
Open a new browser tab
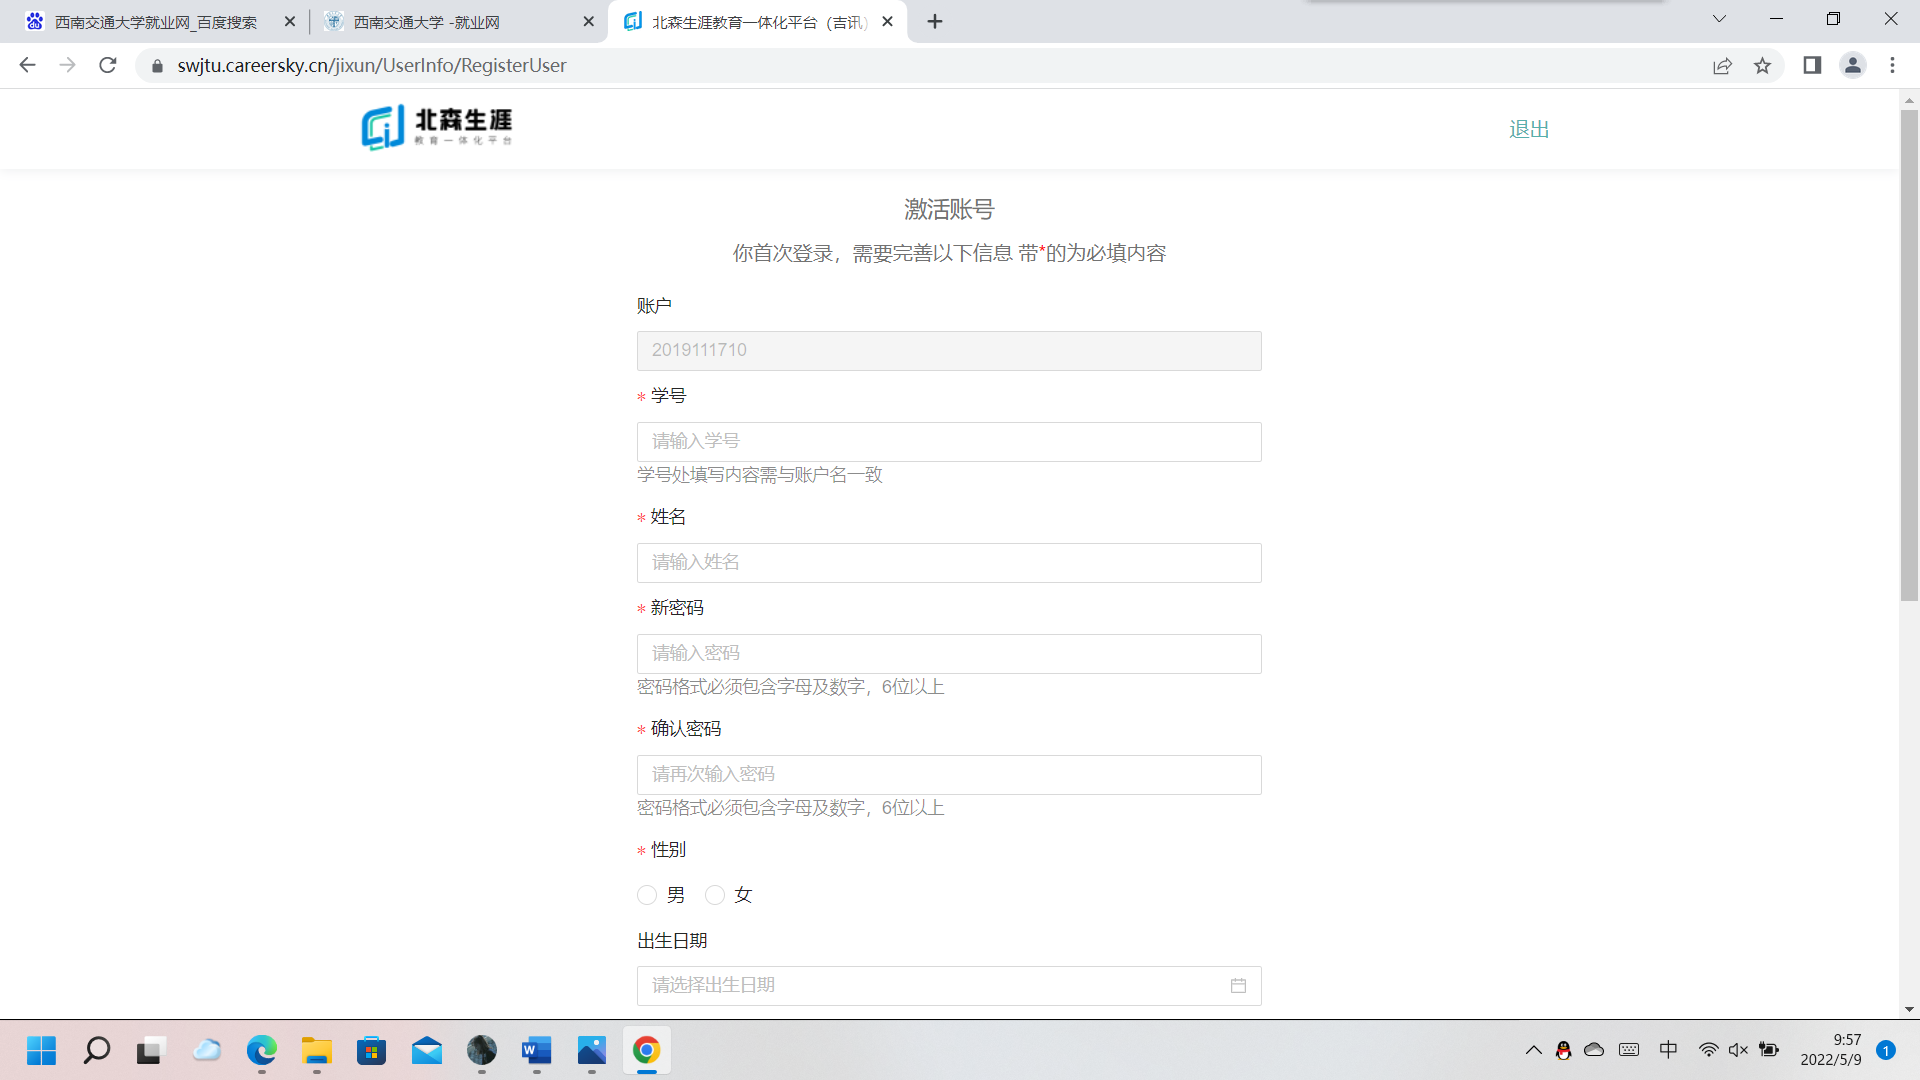coord(935,22)
